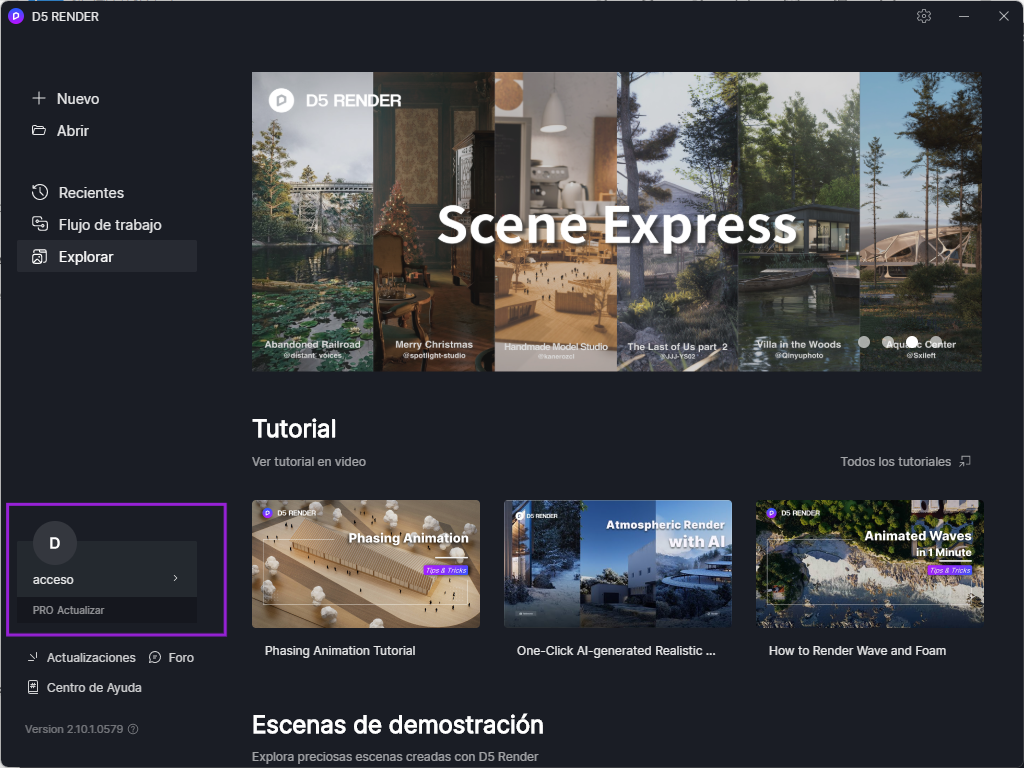The image size is (1024, 768).
Task: Click the round D user avatar
Action: pos(55,543)
